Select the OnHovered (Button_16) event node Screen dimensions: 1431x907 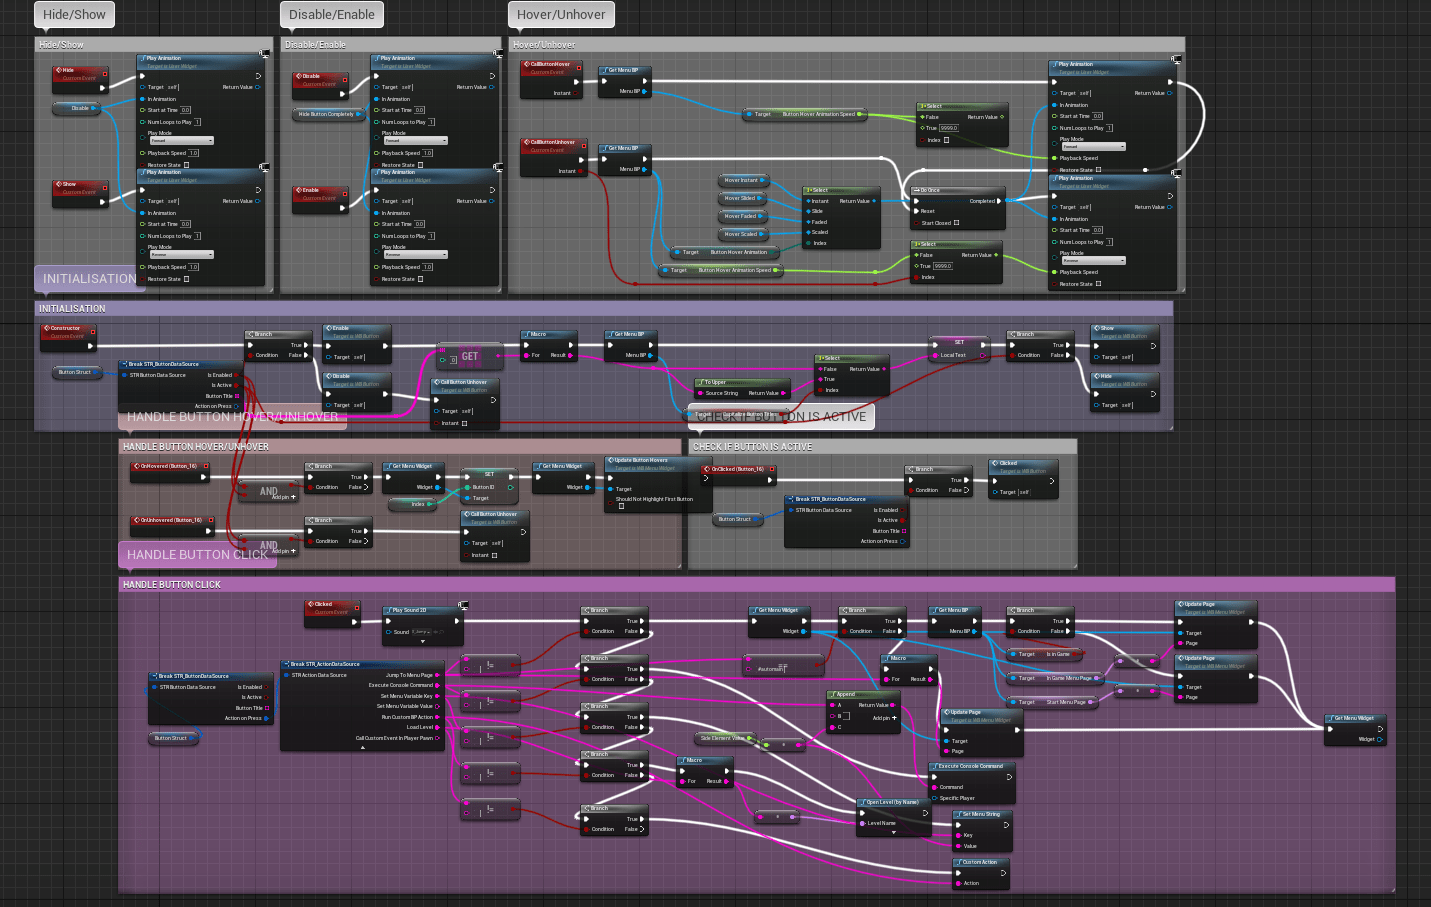168,466
